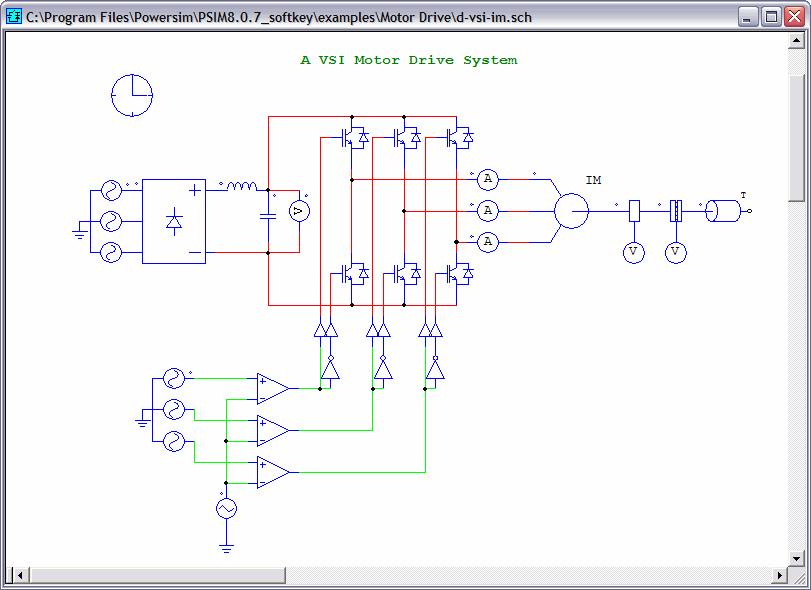This screenshot has height=590, width=811.
Task: Select the top sinusoidal reference source
Action: pyautogui.click(x=174, y=379)
